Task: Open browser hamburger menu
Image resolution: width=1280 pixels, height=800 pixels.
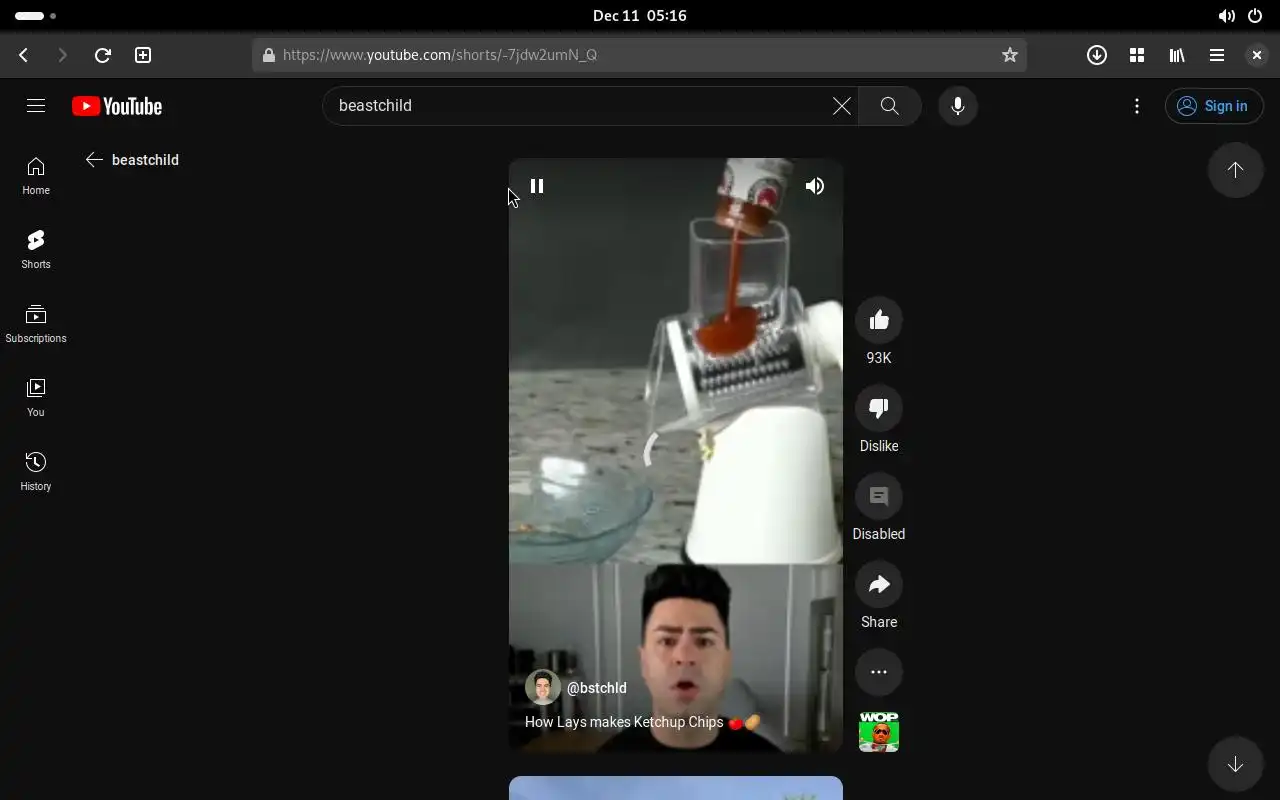Action: 1217,55
